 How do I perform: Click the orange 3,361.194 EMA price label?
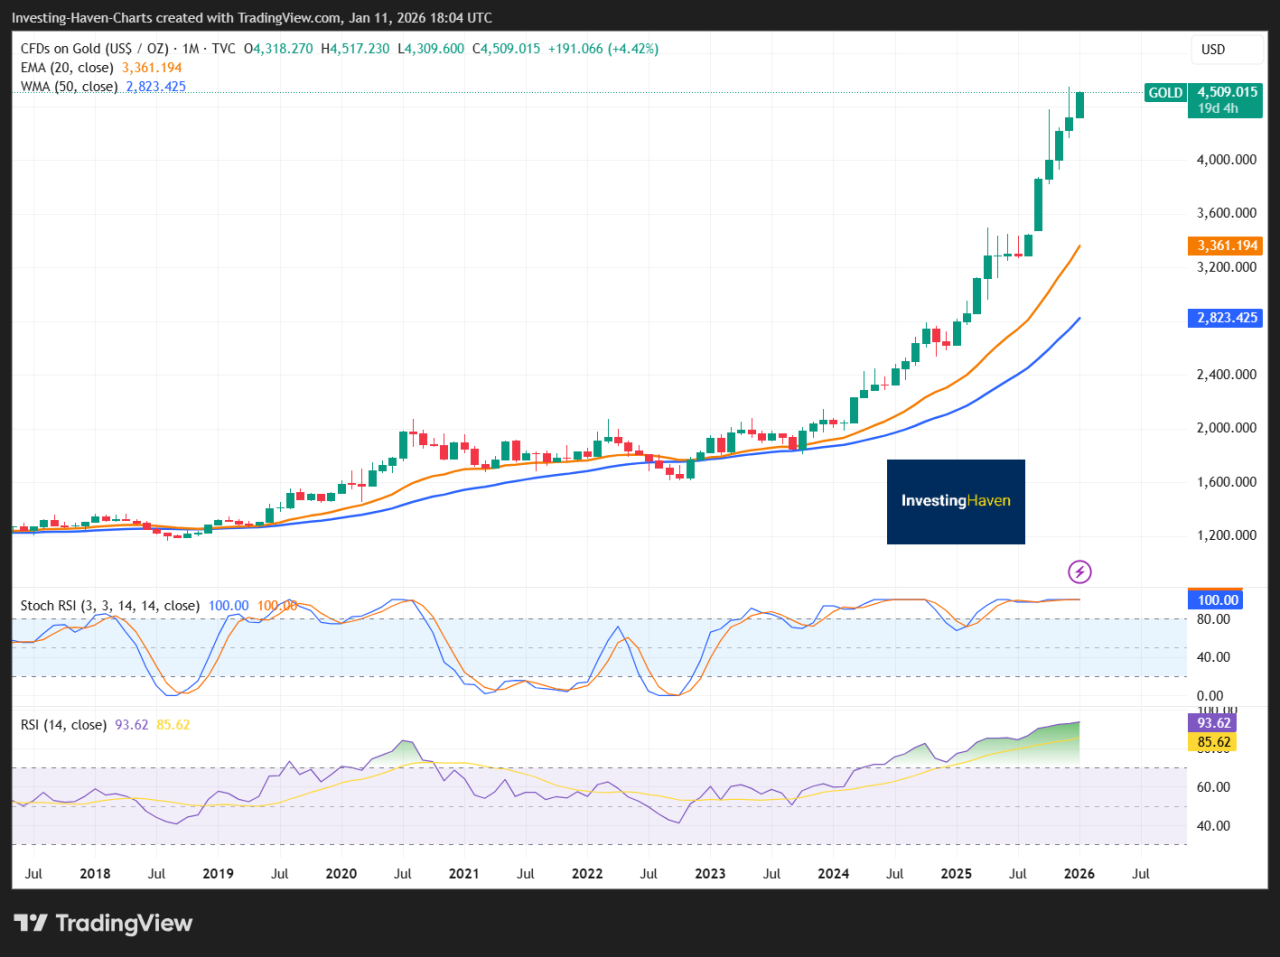point(1227,246)
